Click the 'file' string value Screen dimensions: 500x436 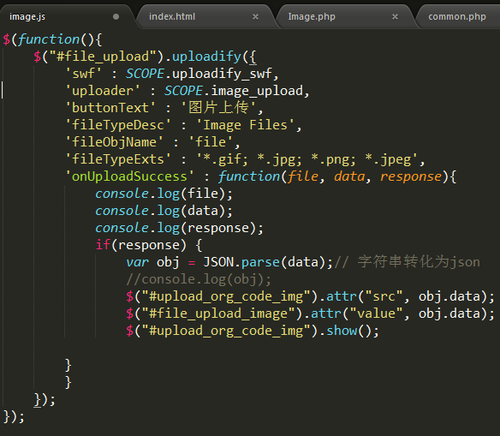tap(211, 142)
